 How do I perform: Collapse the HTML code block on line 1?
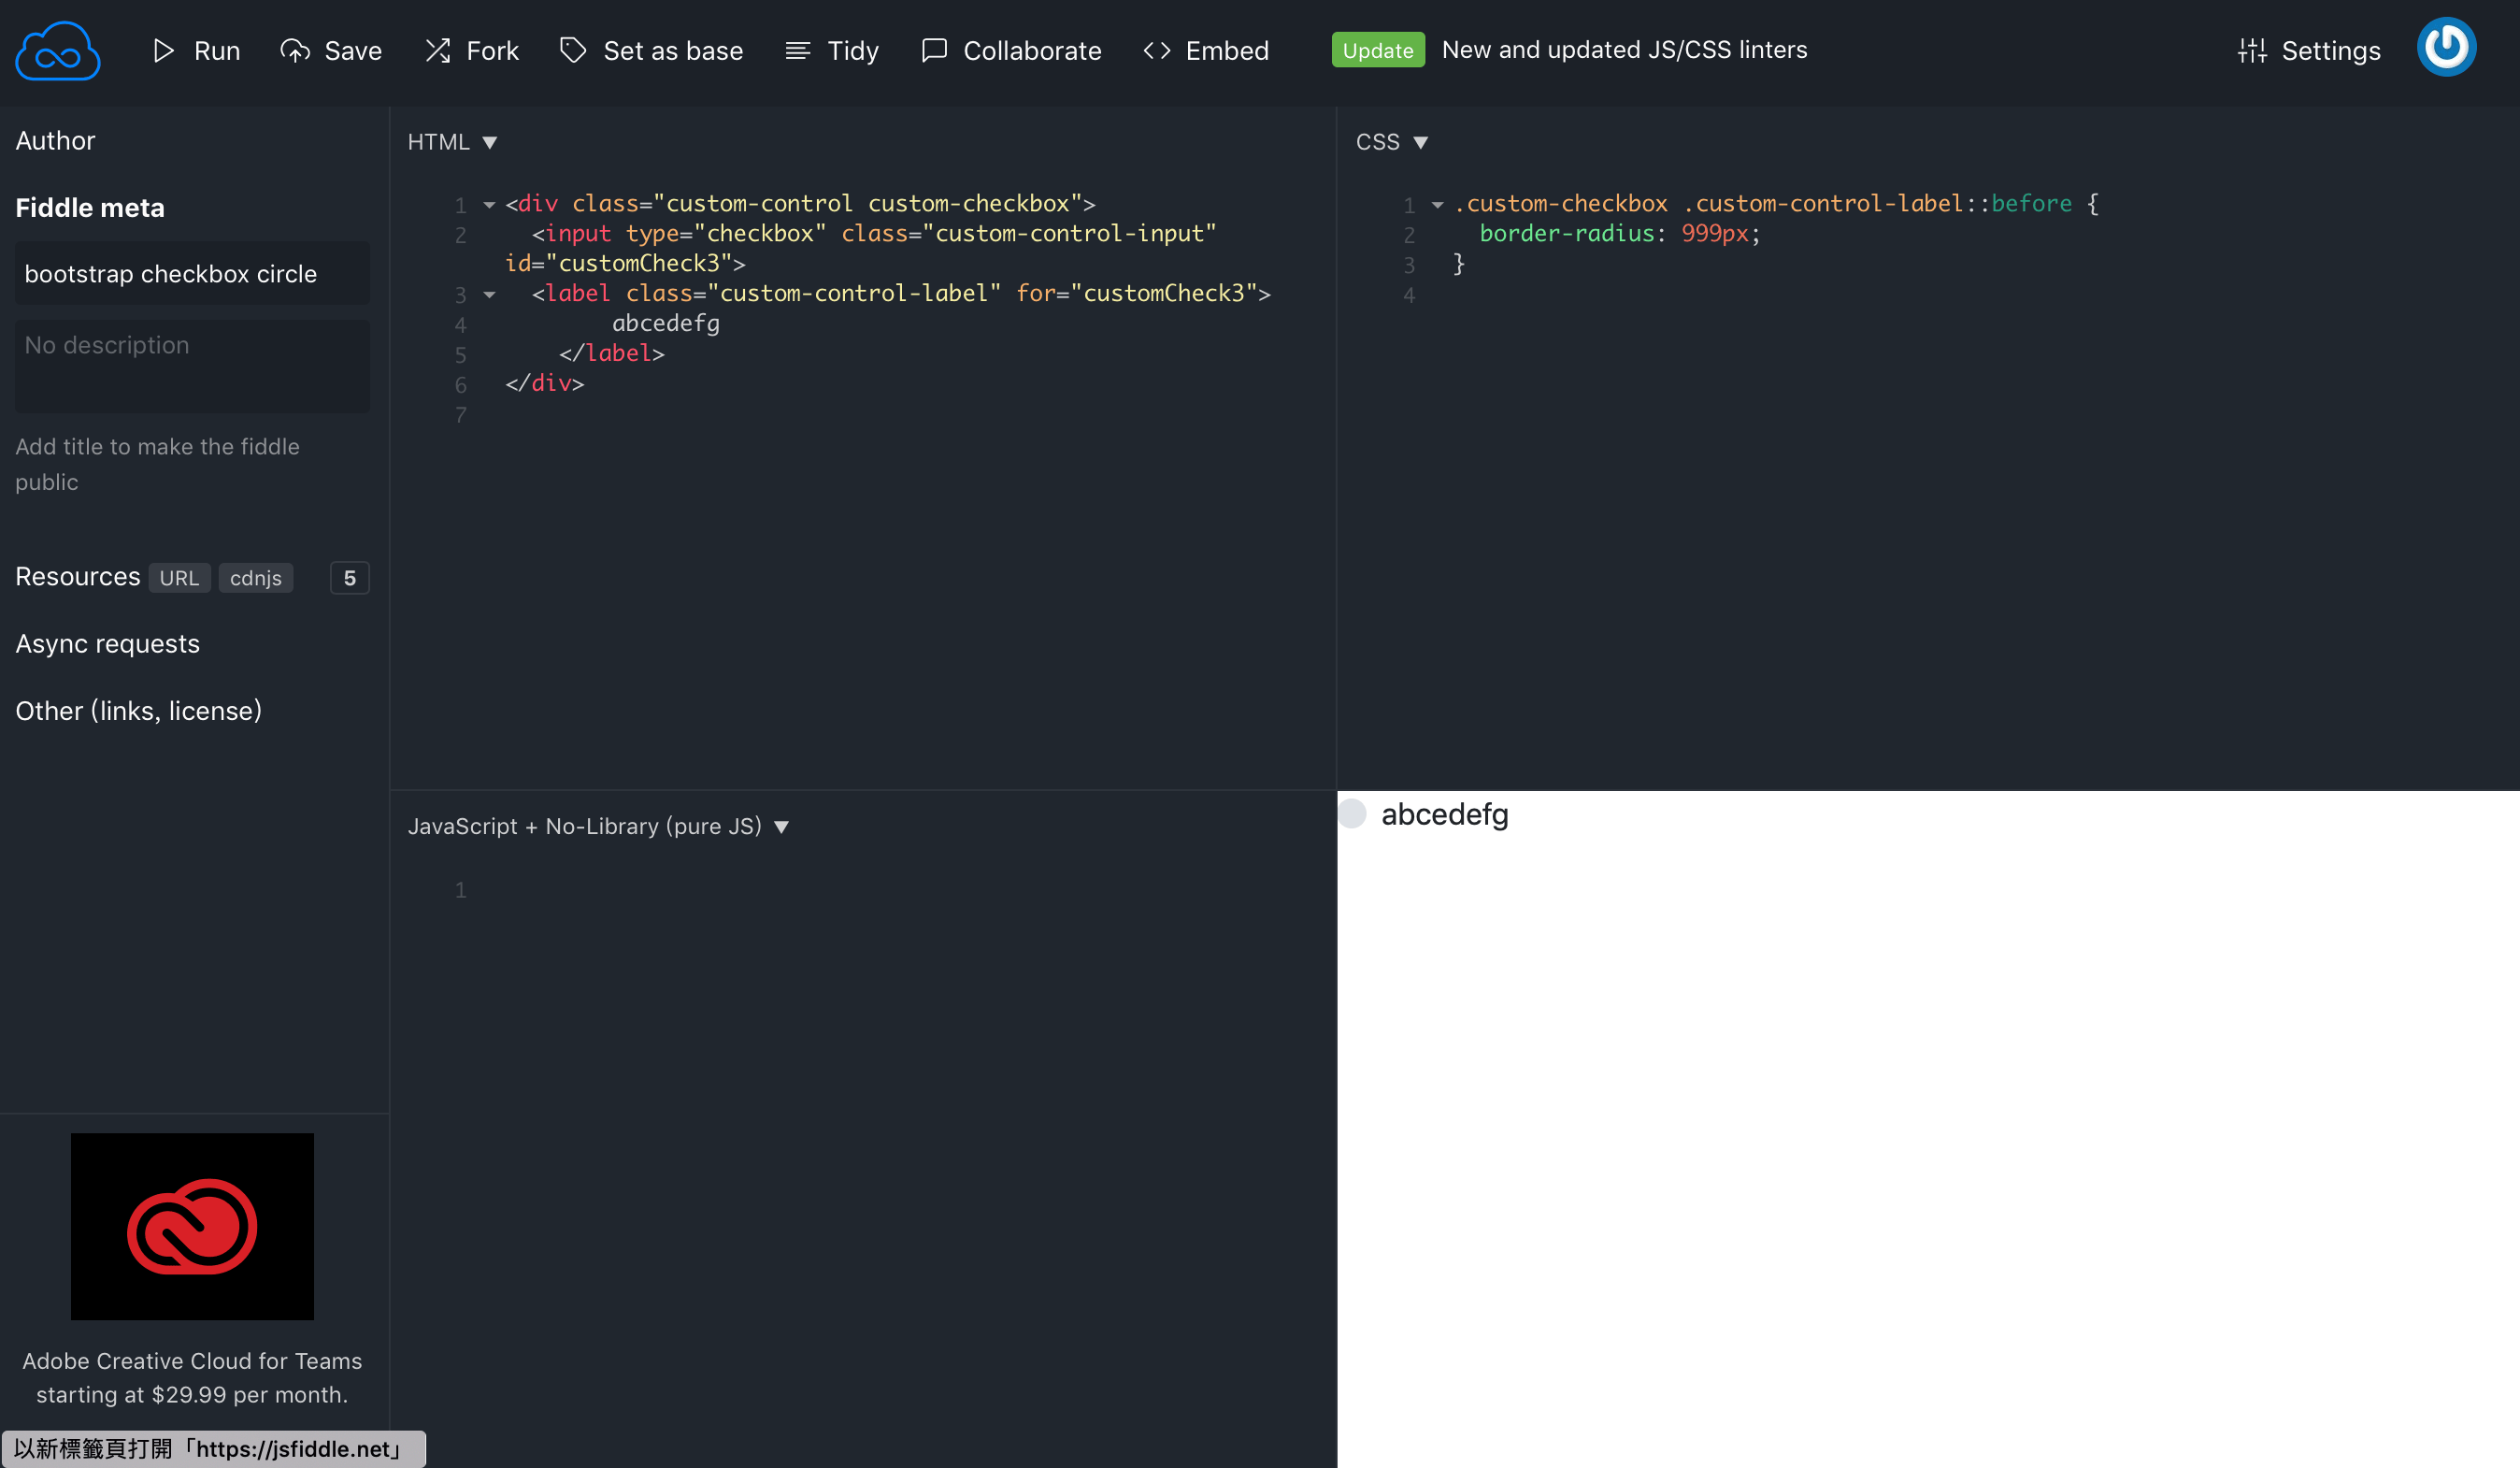tap(489, 204)
